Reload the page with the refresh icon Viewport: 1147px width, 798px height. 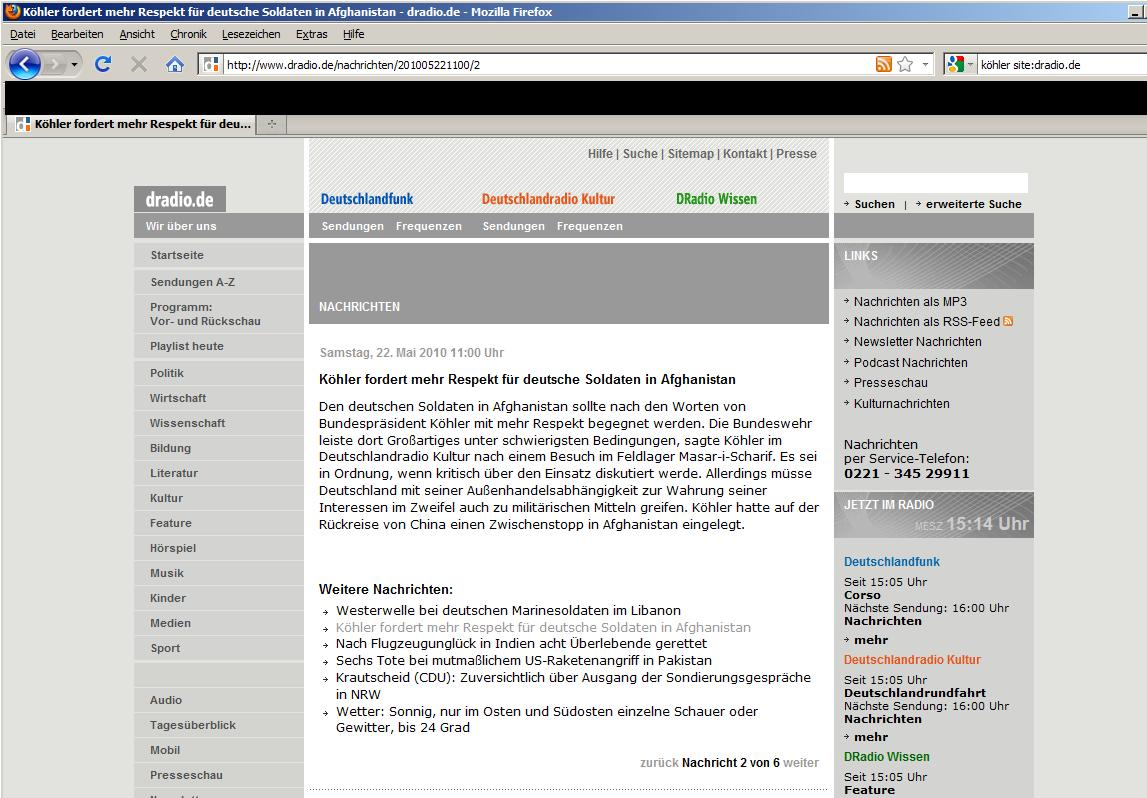coord(103,64)
